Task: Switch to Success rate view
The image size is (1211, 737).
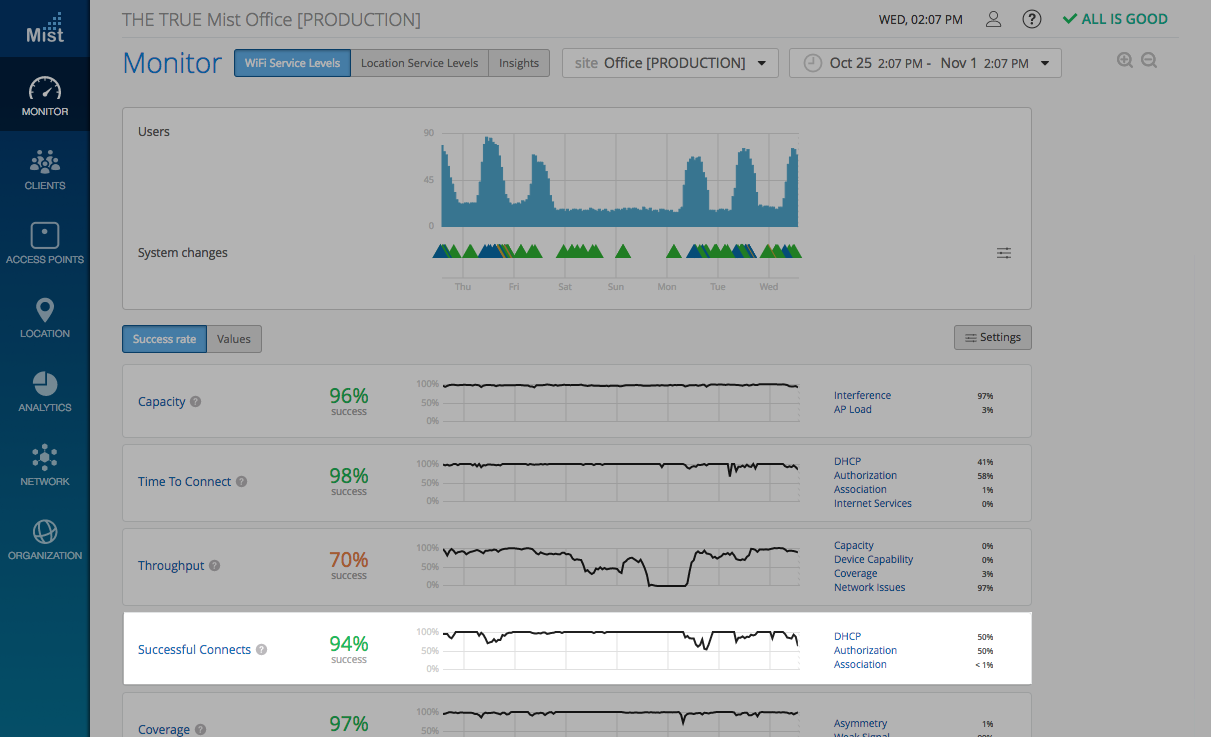Action: [x=164, y=339]
